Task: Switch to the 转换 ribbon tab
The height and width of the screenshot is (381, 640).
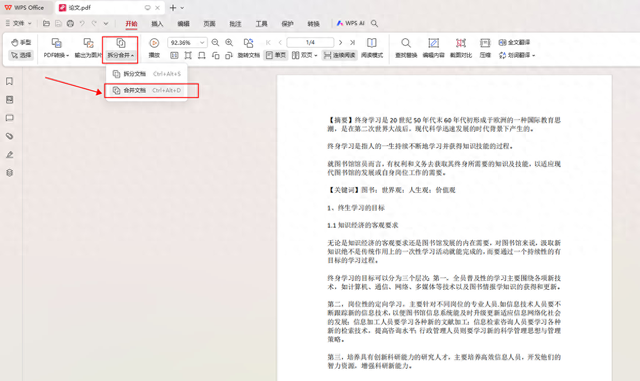Action: click(313, 24)
